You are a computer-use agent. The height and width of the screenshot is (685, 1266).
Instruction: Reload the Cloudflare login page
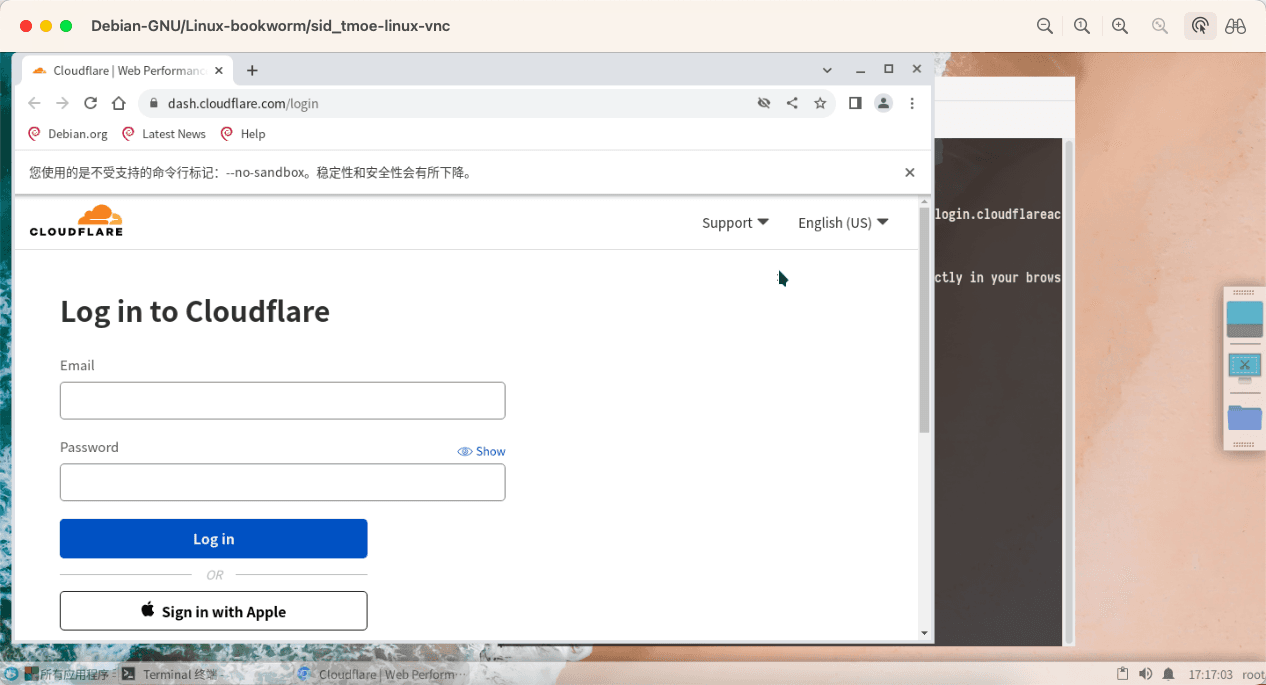[x=90, y=103]
